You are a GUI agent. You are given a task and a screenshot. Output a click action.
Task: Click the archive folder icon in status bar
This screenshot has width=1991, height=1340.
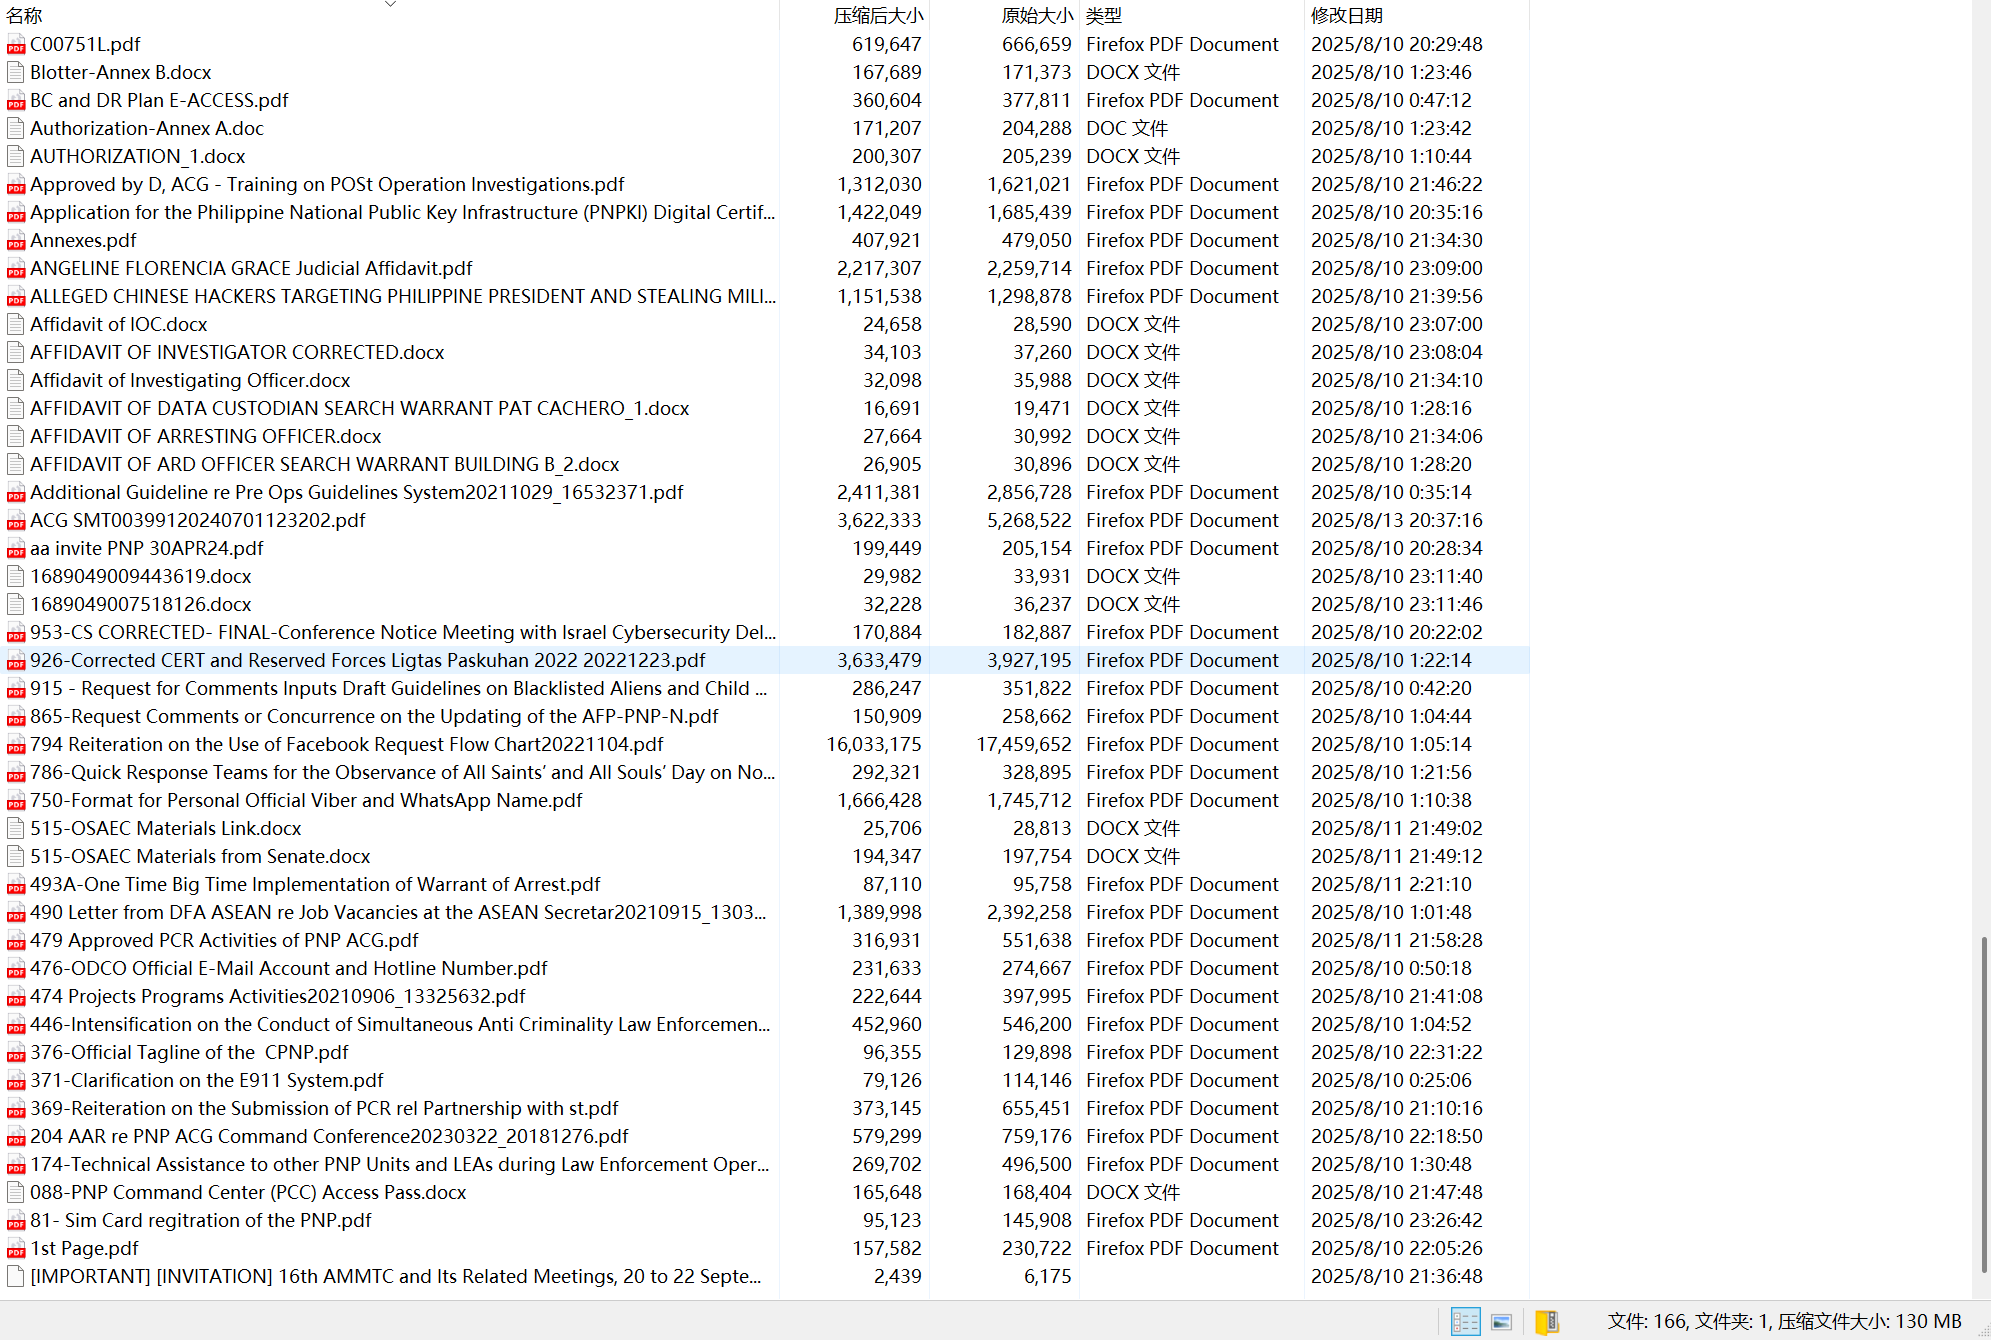(x=1546, y=1322)
